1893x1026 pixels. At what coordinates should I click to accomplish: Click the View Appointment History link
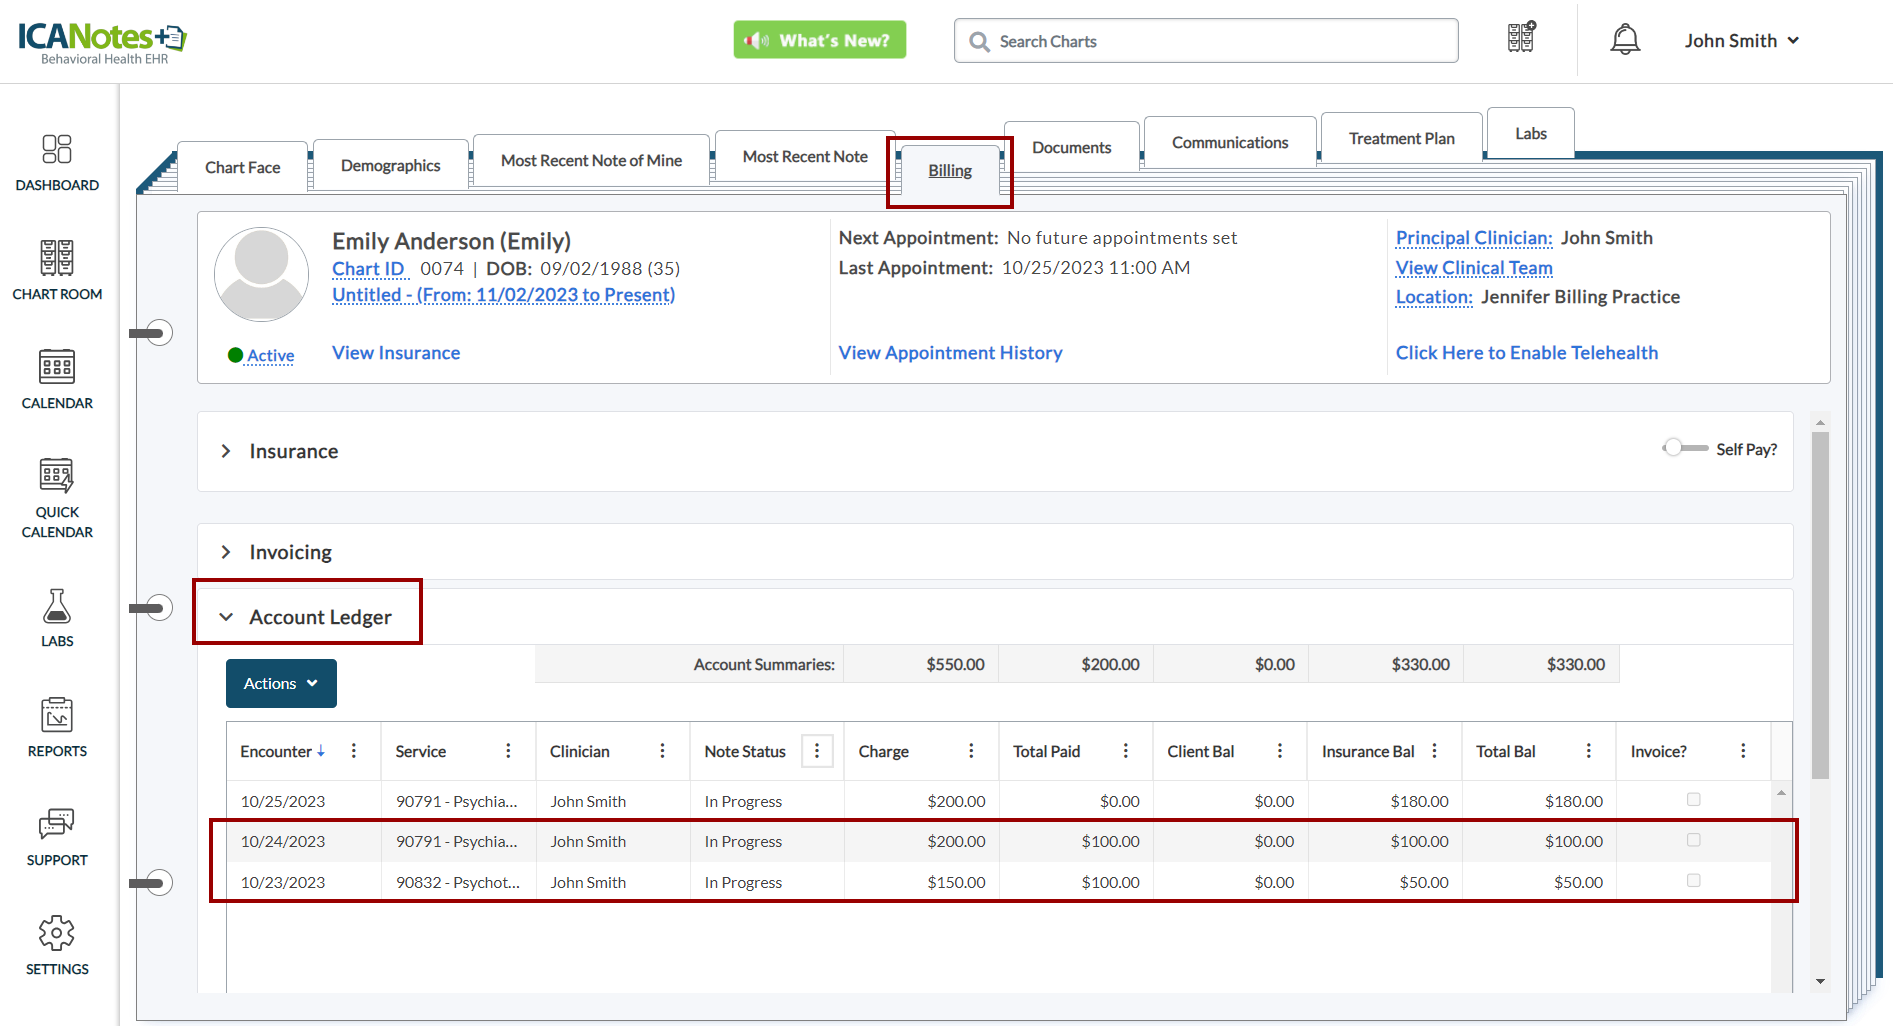950,353
